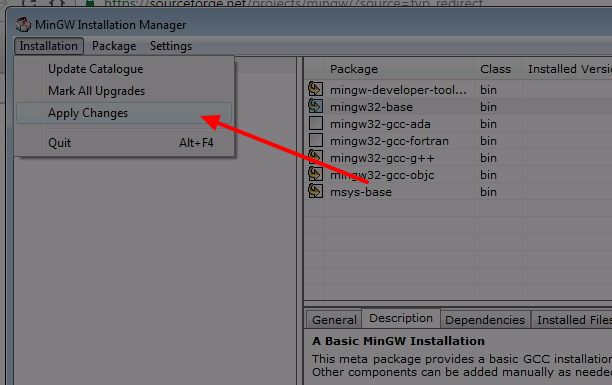This screenshot has width=612, height=385.
Task: Toggle the mingw32-gcc-ada checkbox
Action: tap(316, 123)
